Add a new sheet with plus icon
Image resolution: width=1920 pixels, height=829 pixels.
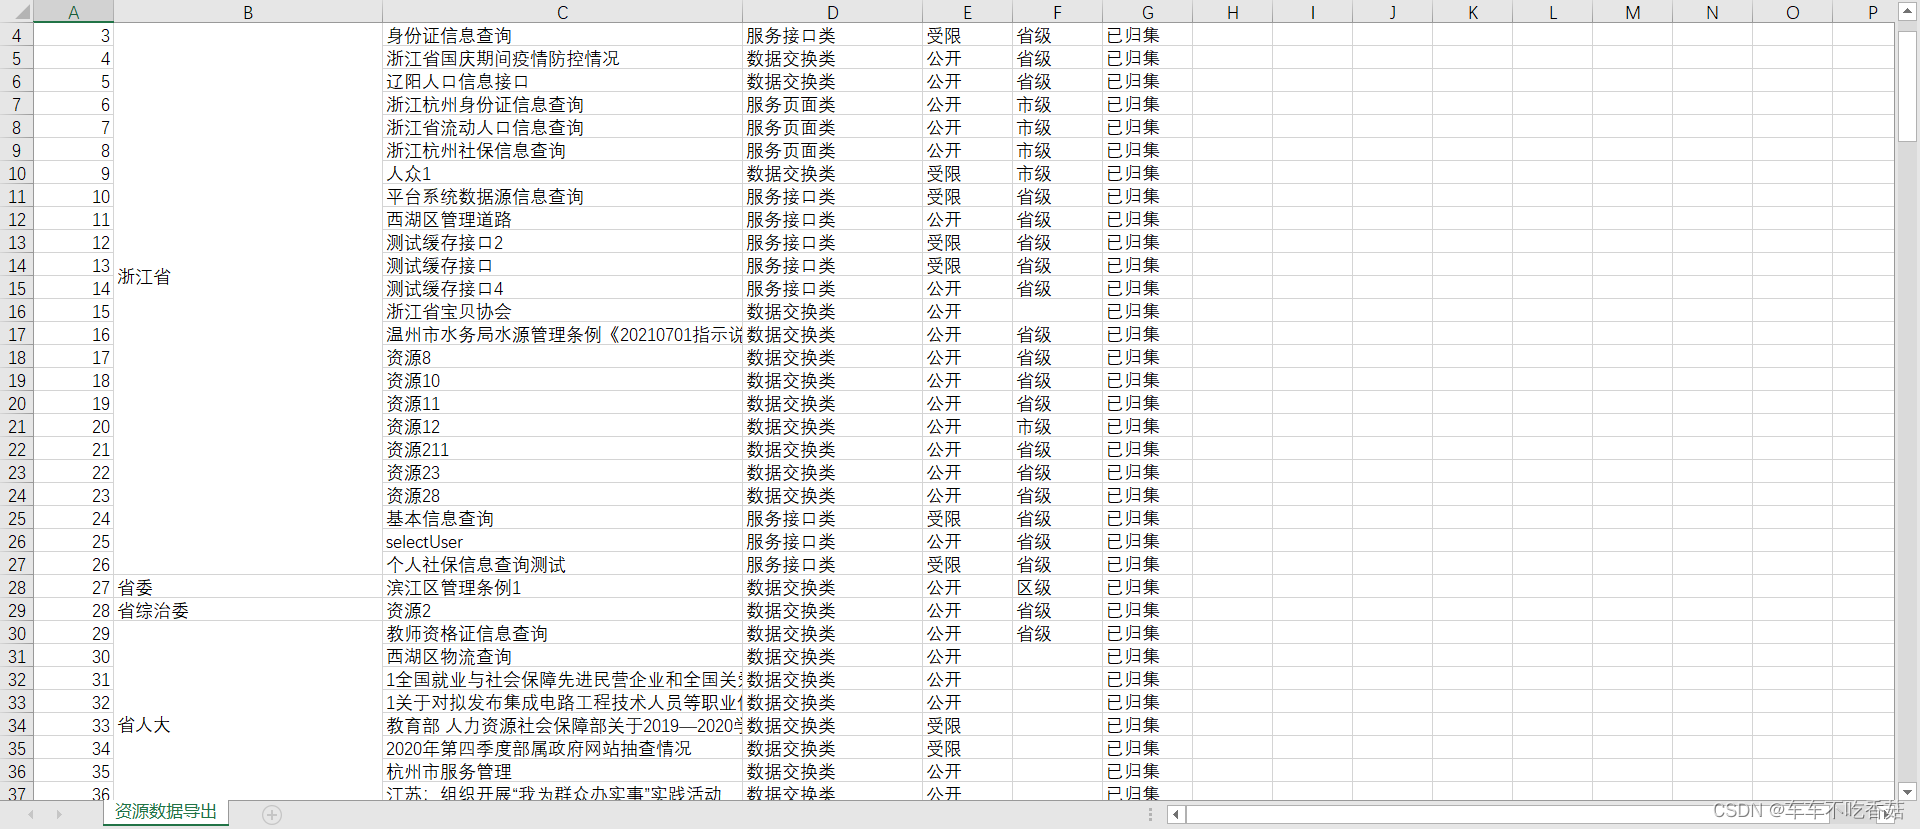click(272, 815)
